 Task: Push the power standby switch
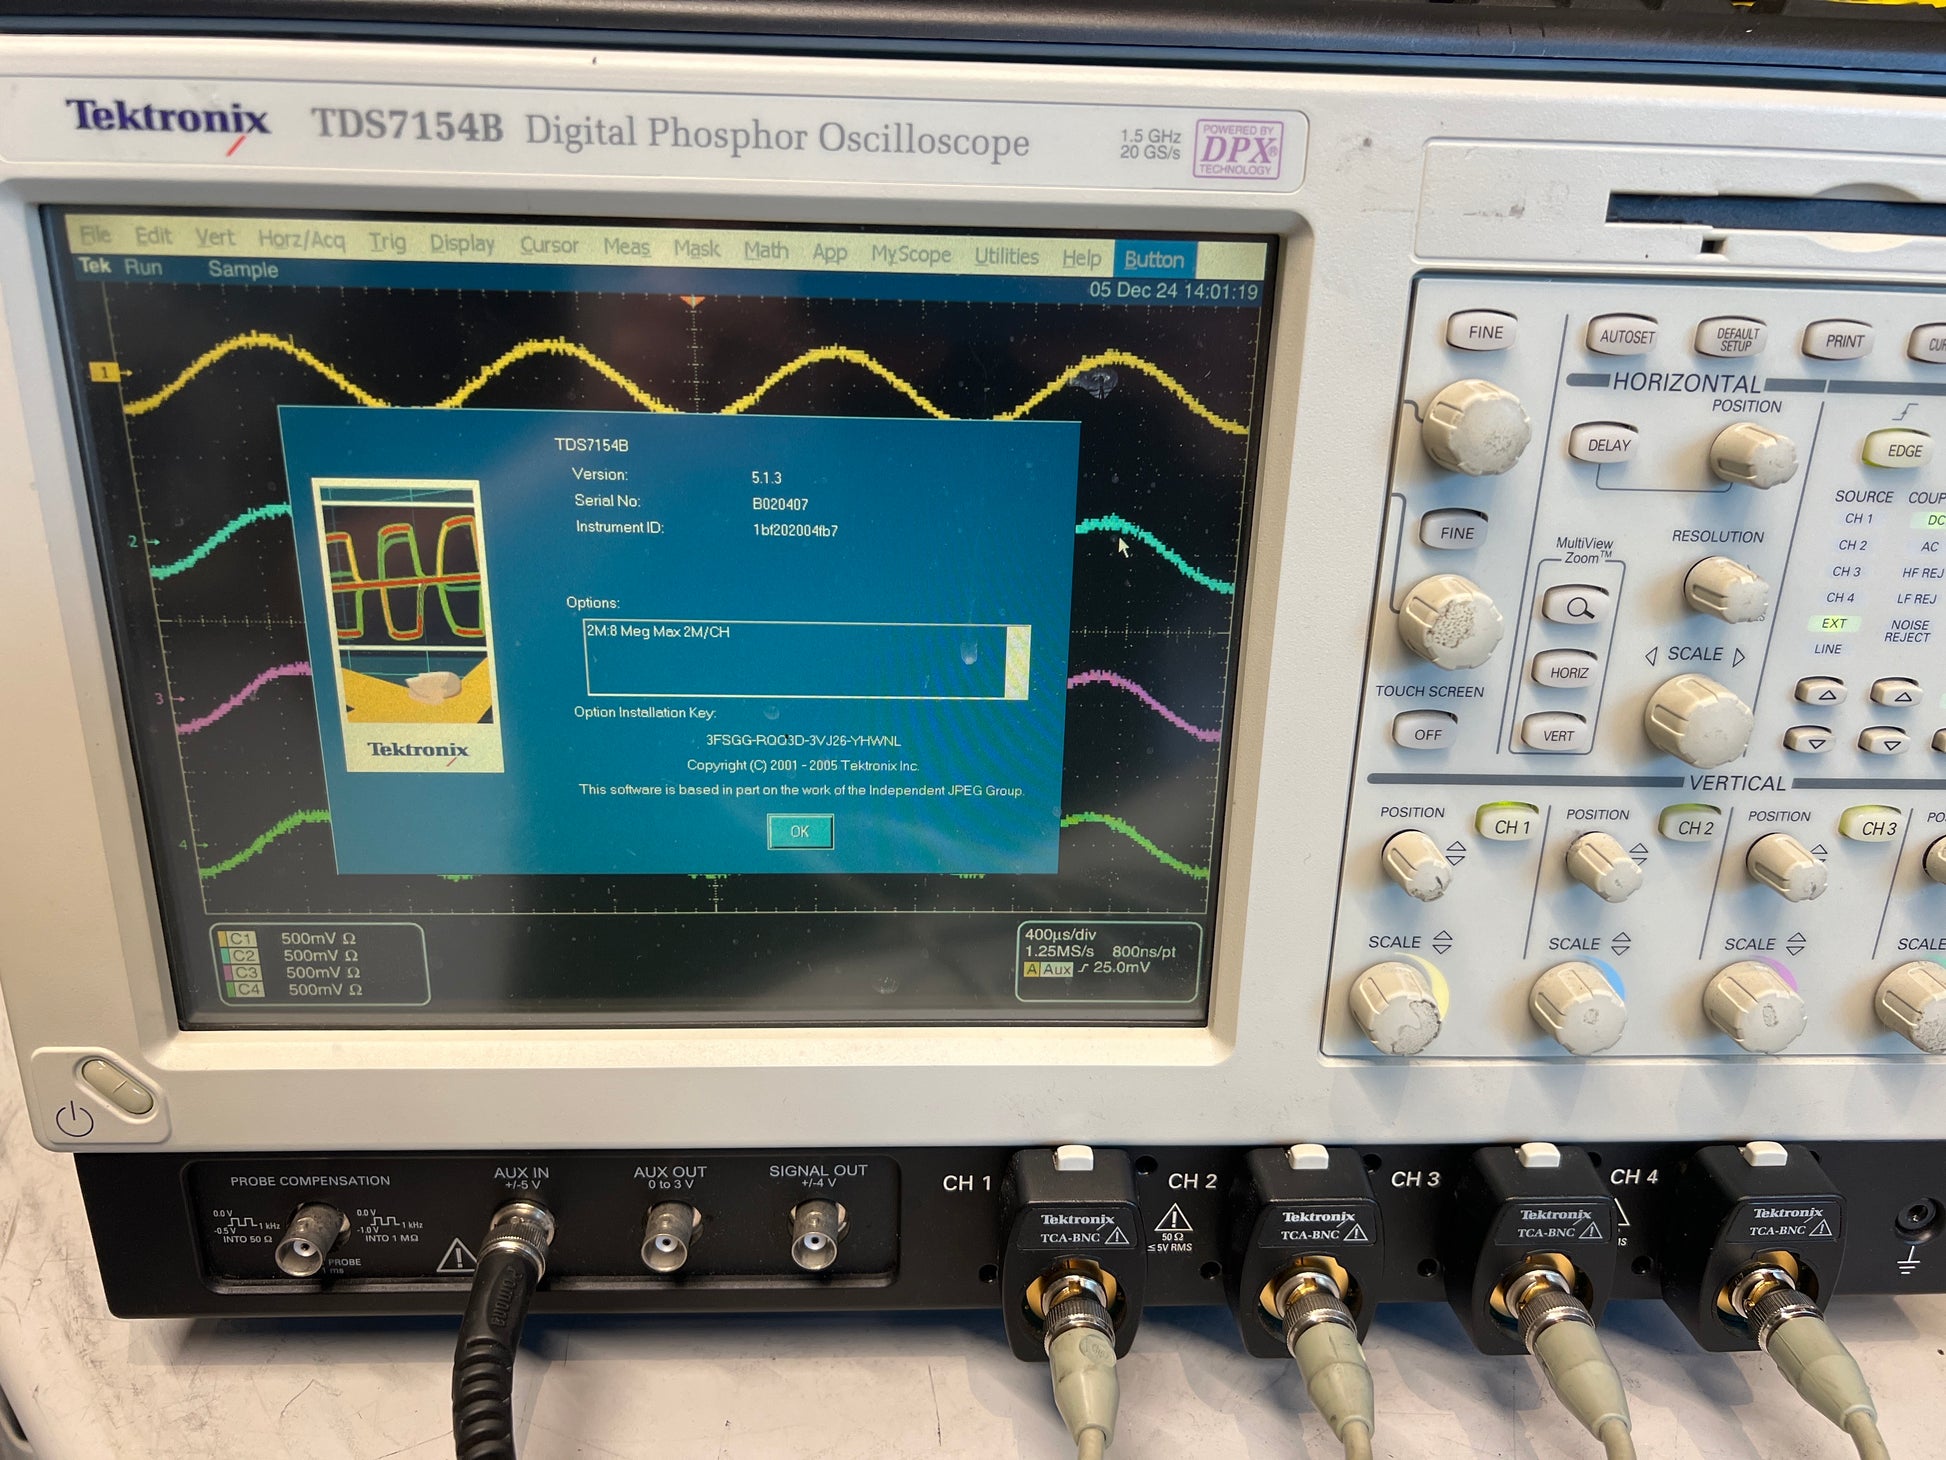[x=116, y=1087]
